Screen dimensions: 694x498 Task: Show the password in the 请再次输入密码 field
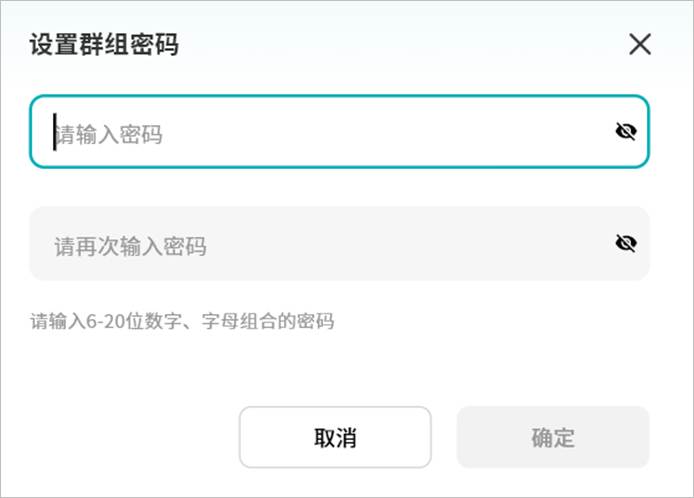pos(626,243)
